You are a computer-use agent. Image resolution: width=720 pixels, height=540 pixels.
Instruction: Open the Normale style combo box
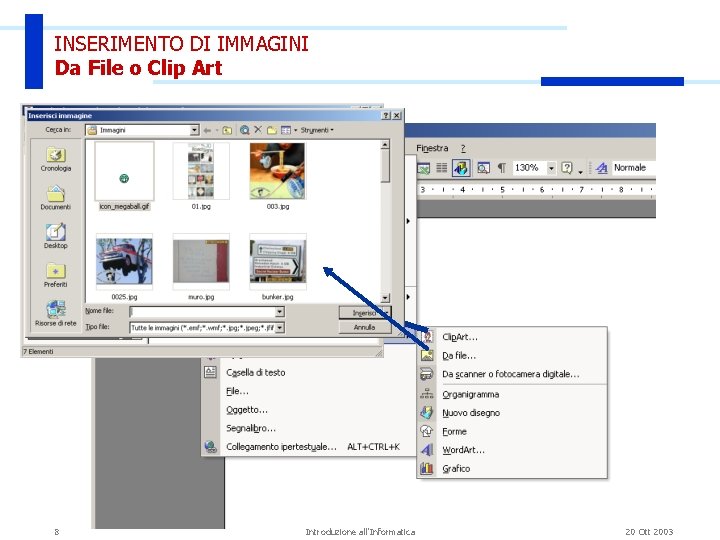(x=634, y=168)
